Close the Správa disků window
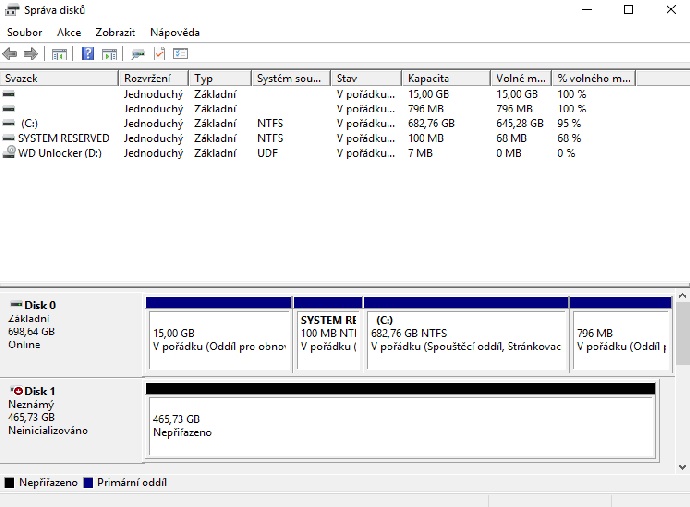Viewport: 690px width, 507px height. [x=671, y=10]
